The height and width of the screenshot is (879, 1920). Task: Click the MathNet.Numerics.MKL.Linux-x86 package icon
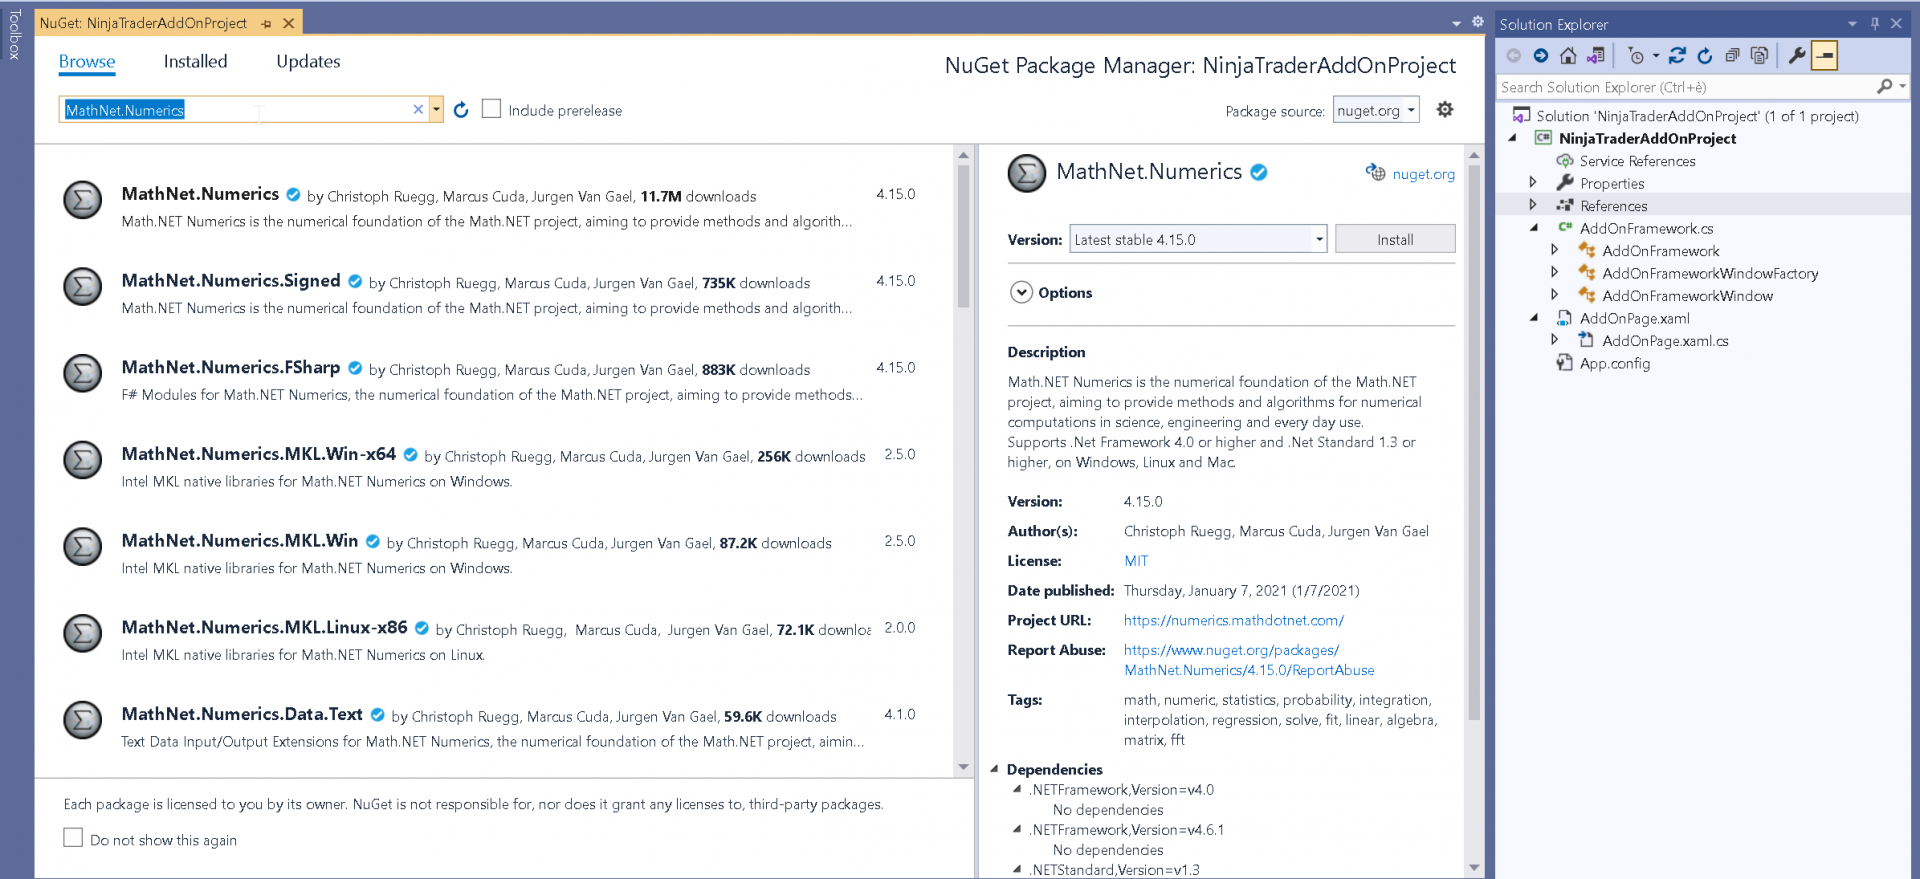83,634
